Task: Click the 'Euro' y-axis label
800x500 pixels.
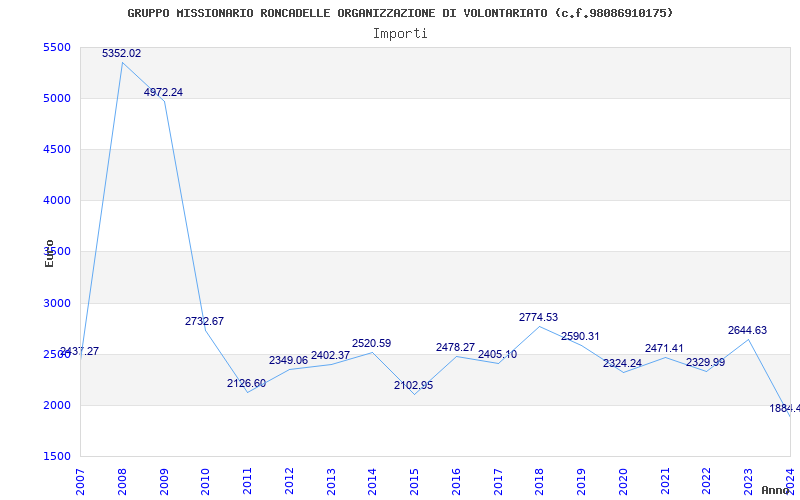Action: [x=49, y=253]
